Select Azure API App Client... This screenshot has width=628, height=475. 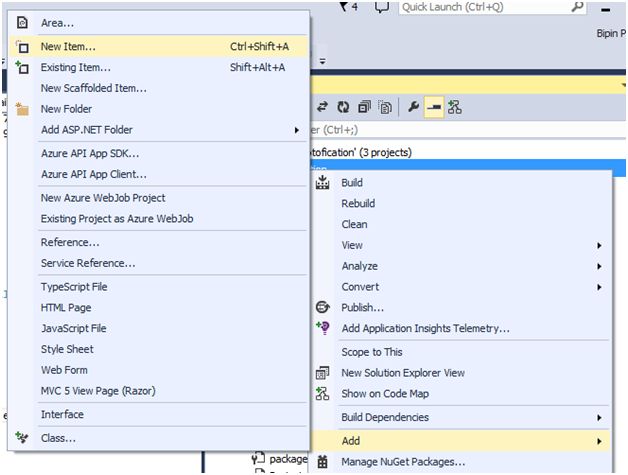click(159, 174)
